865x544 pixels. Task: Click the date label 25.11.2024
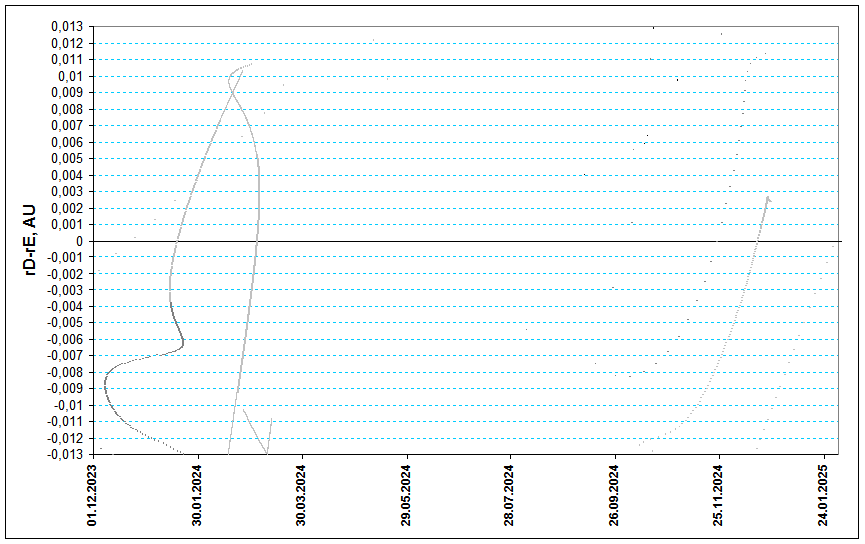point(718,495)
